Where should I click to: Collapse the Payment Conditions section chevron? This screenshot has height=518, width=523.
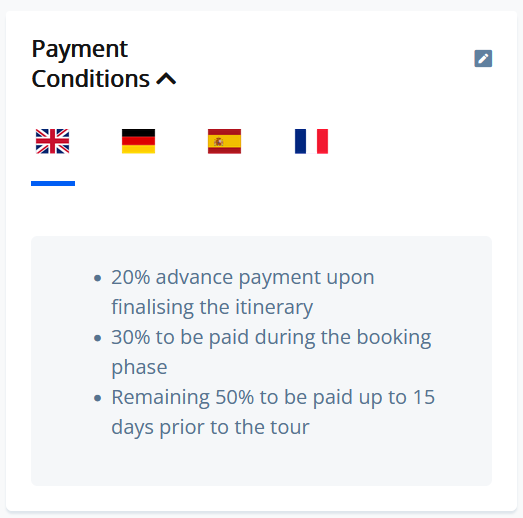(166, 79)
